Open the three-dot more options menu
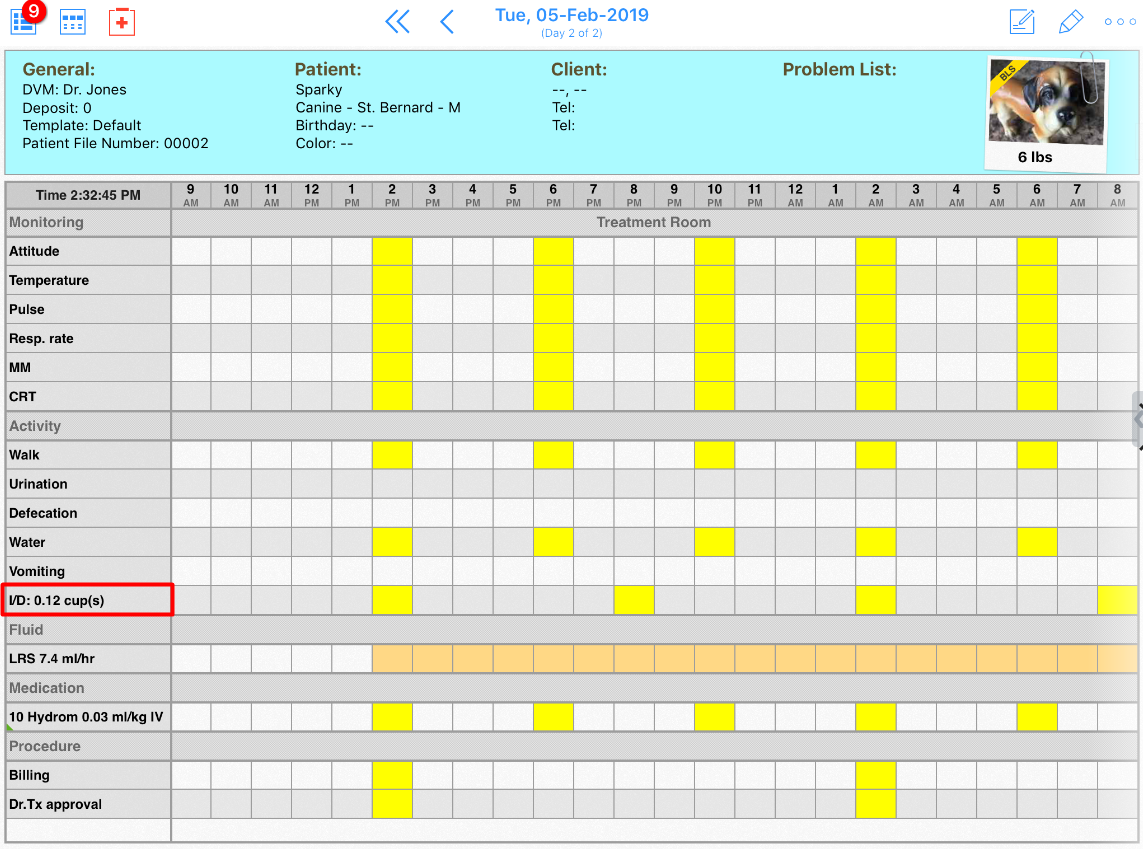Screen dimensions: 1143x849 (1120, 22)
